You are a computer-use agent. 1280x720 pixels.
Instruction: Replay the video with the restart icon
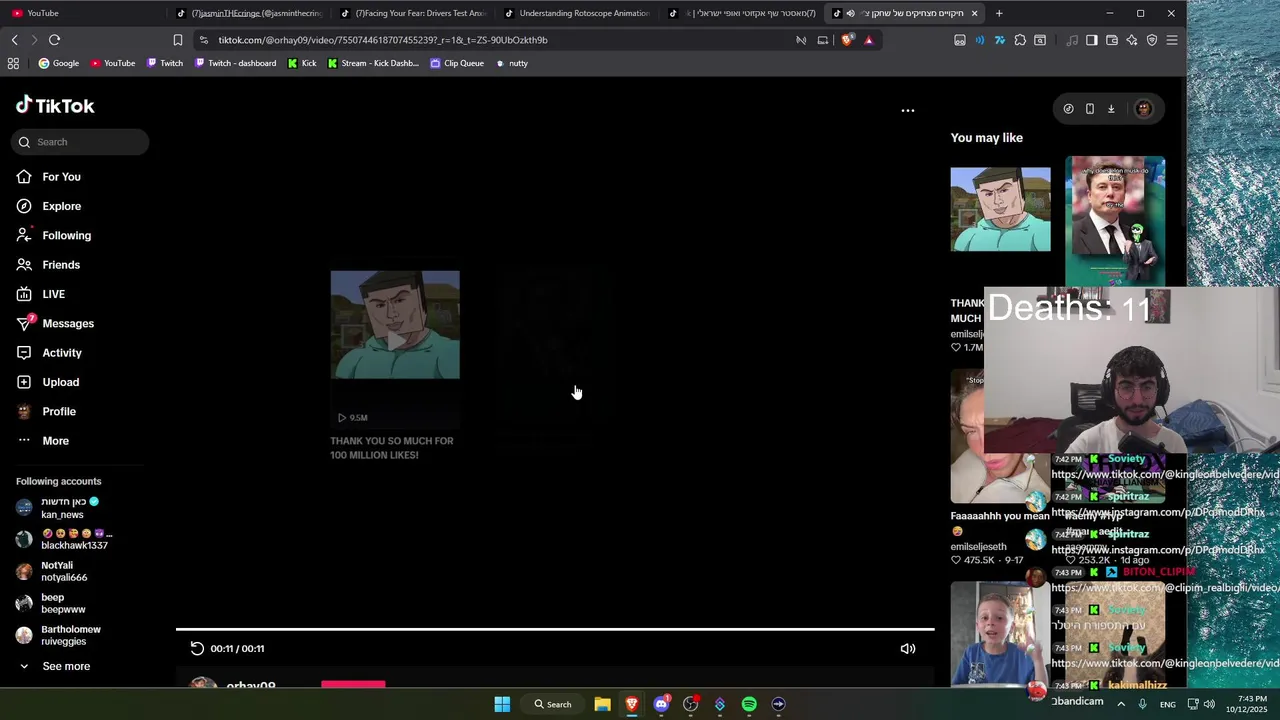click(x=197, y=648)
